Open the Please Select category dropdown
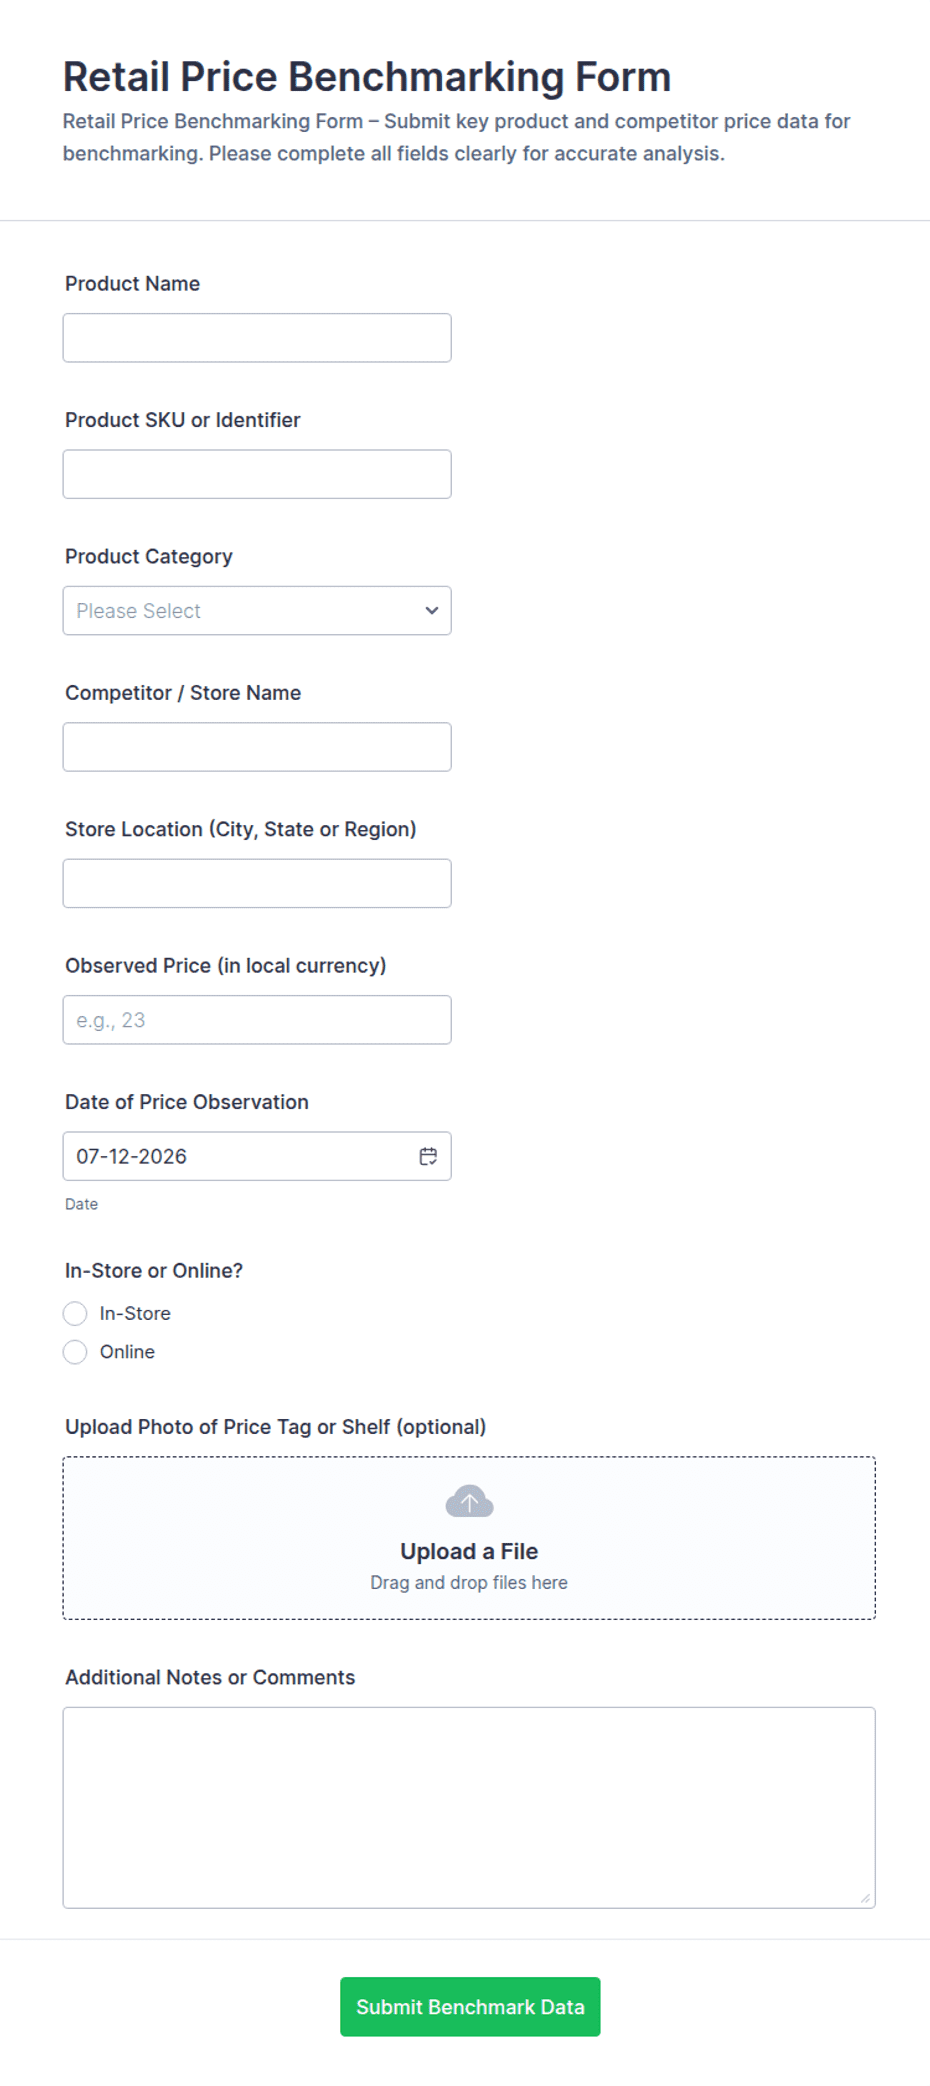Image resolution: width=930 pixels, height=2086 pixels. (257, 610)
